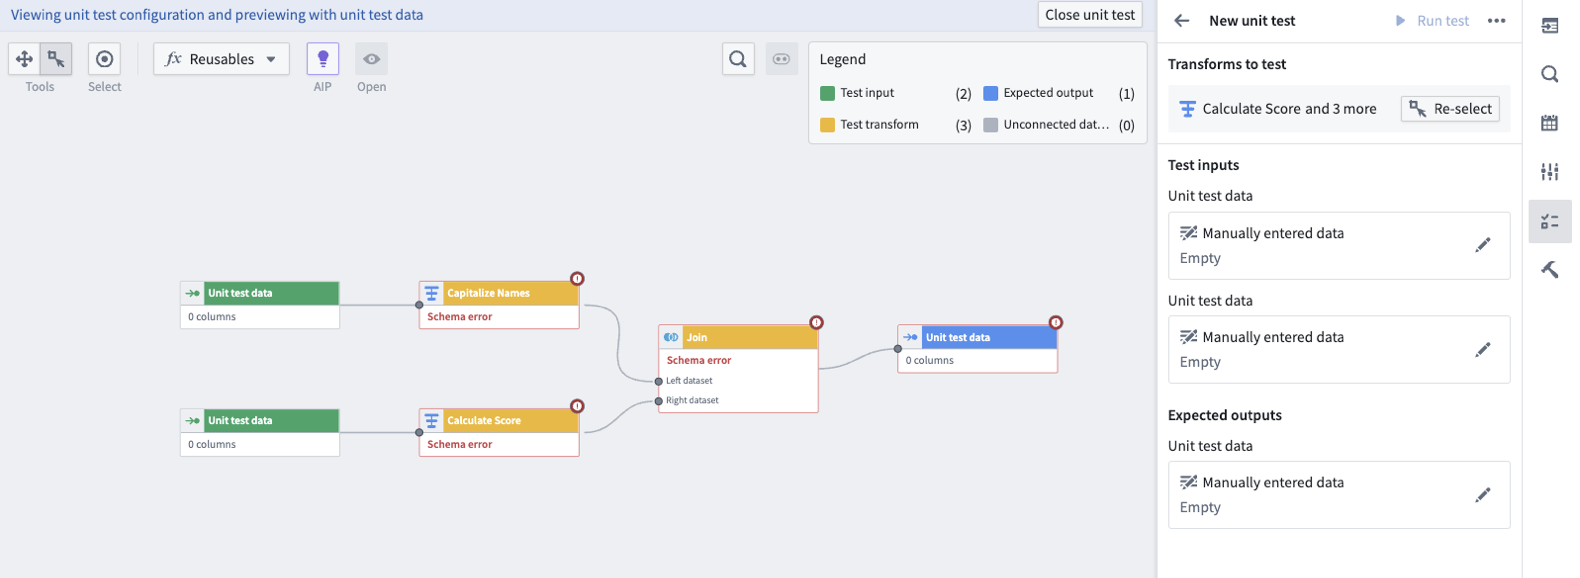Screen dimensions: 1580x578
Task: Click the Expected output blue legend swatch
Action: (991, 93)
